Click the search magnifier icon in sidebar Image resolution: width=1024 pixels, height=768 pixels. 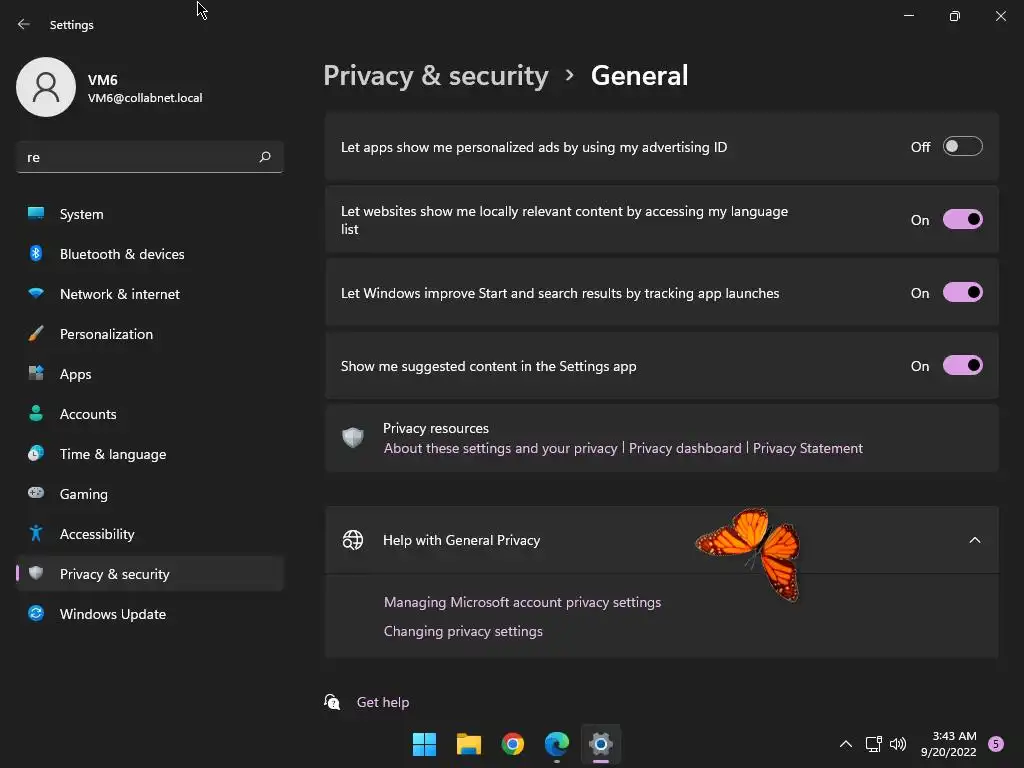coord(265,157)
